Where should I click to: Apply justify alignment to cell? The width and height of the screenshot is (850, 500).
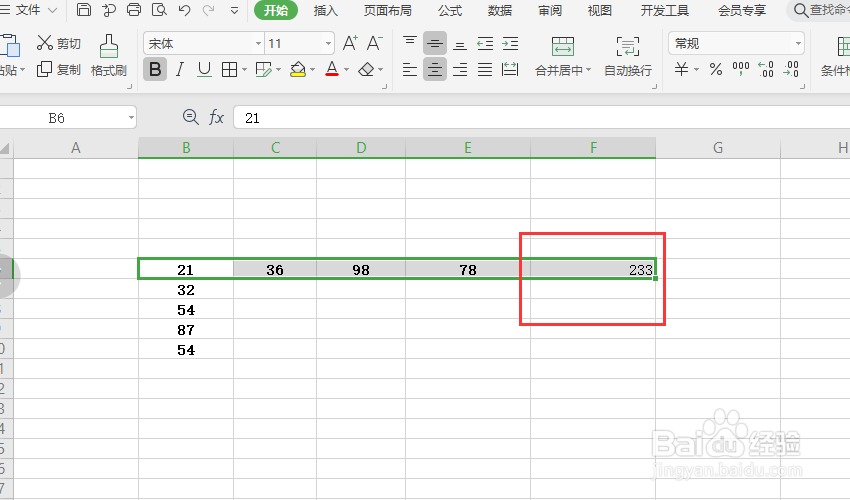coord(485,69)
